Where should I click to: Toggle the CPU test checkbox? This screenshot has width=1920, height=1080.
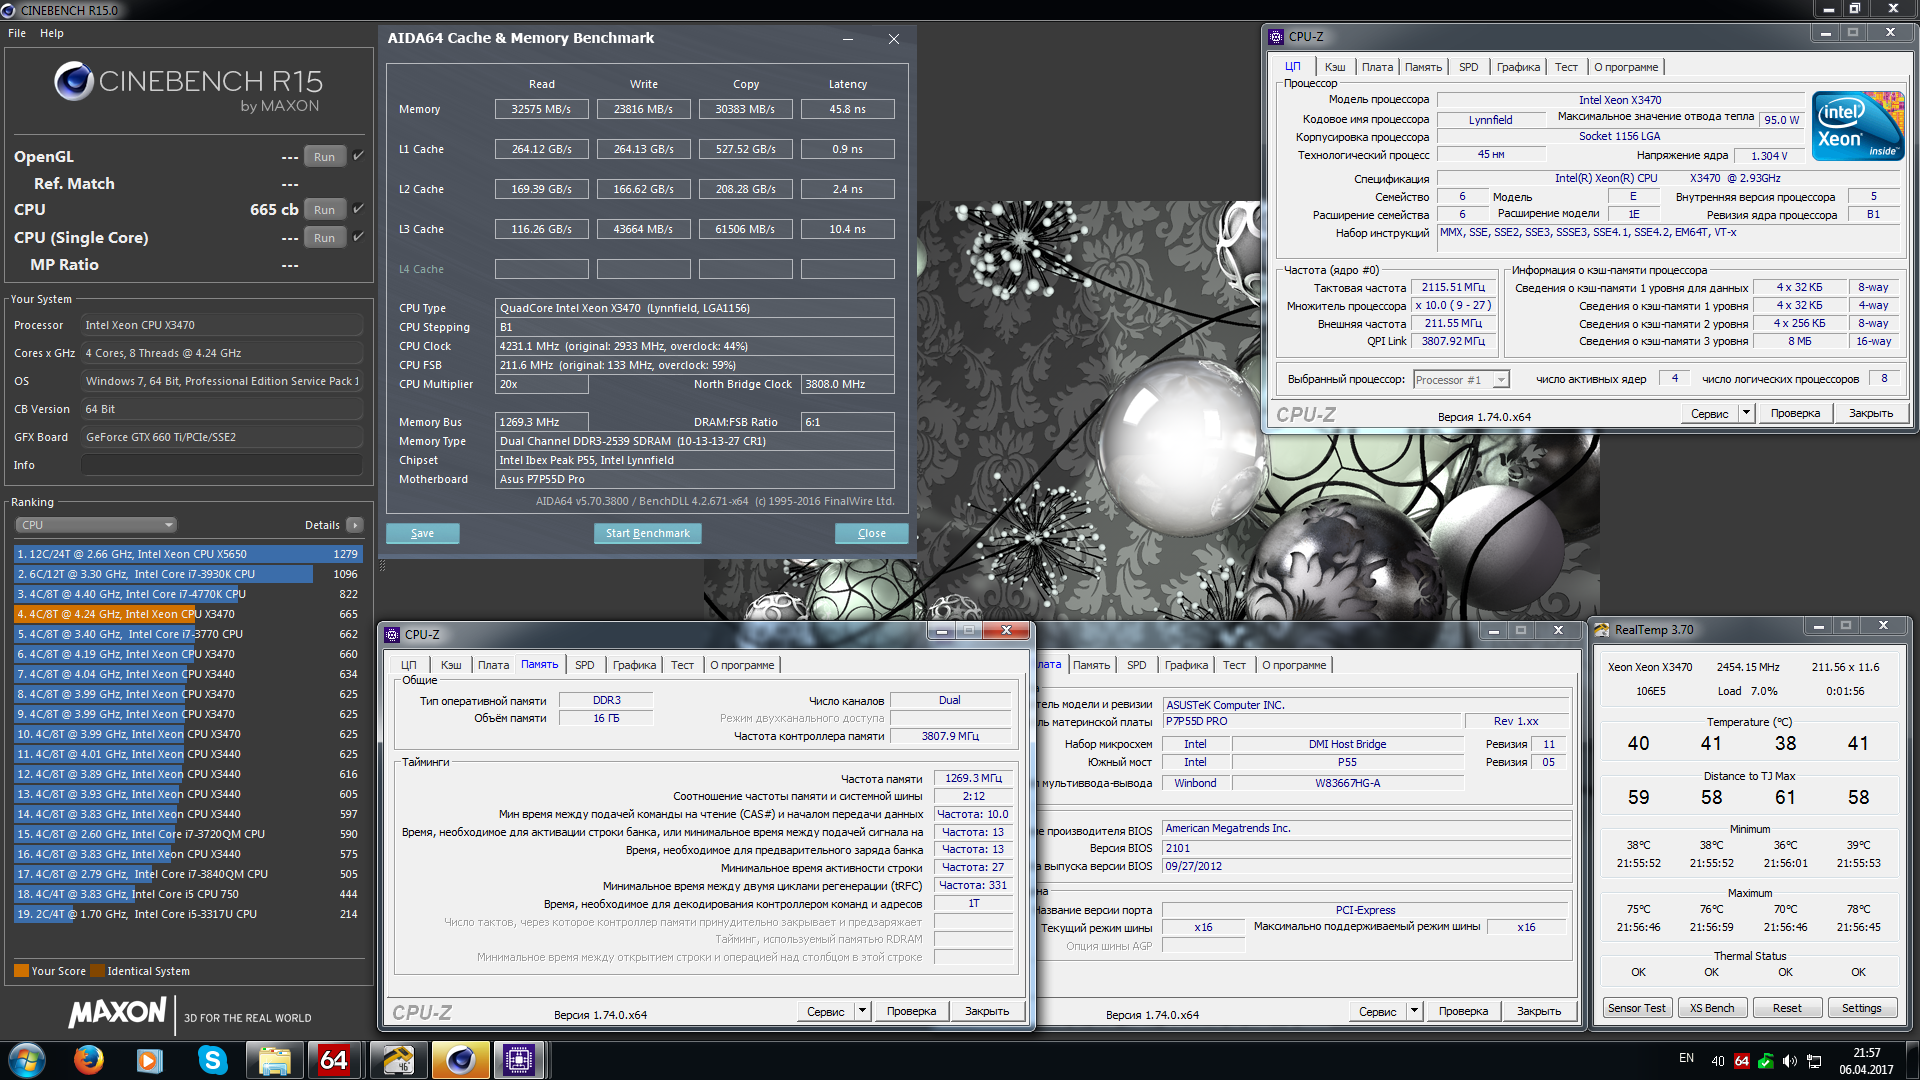tap(358, 209)
